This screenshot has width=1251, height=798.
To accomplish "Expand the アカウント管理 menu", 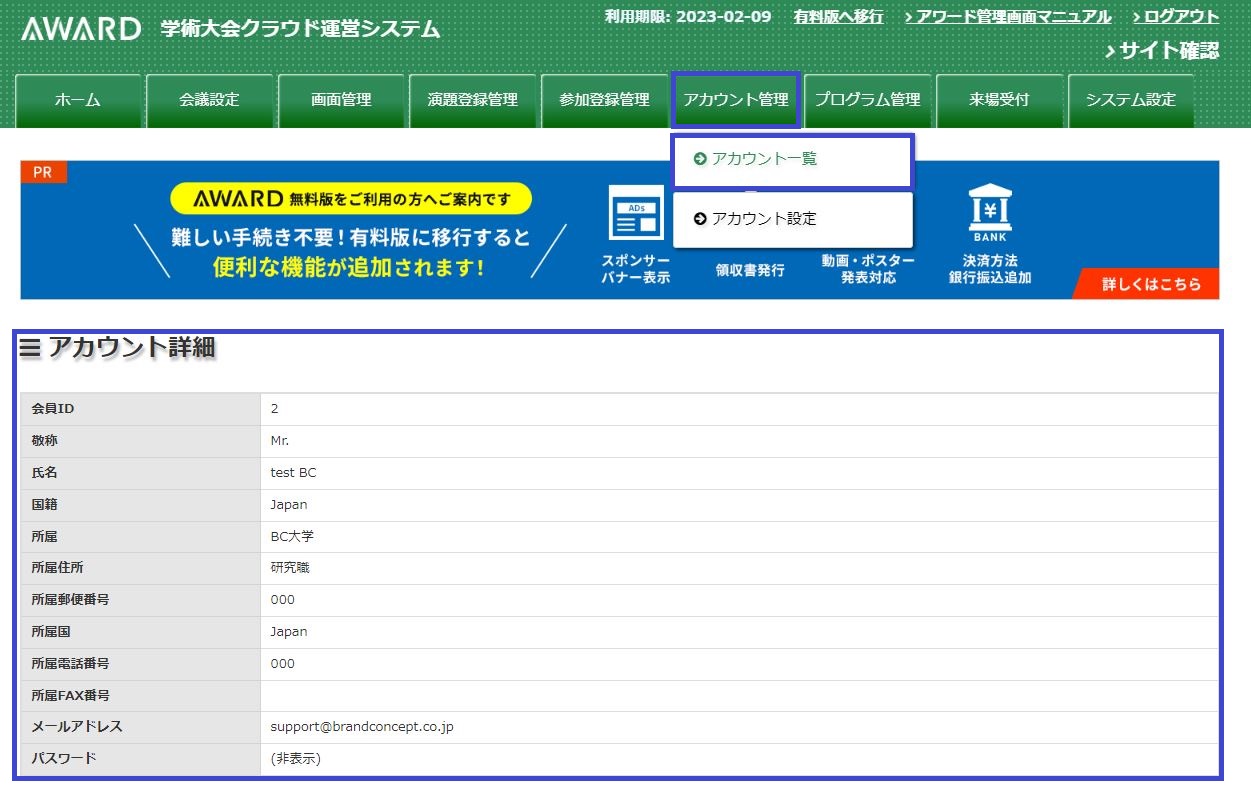I will point(736,100).
